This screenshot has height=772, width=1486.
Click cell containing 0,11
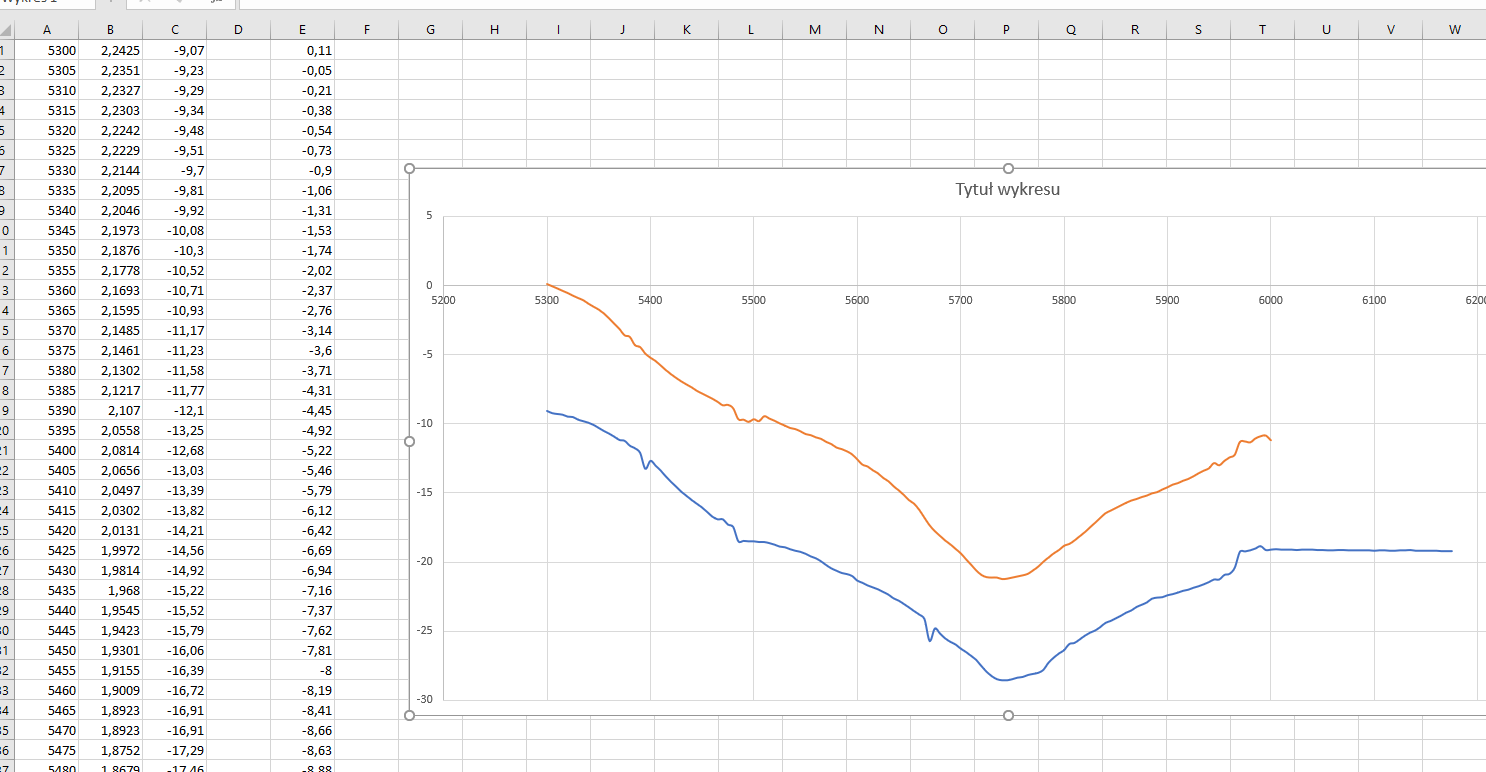pyautogui.click(x=302, y=50)
